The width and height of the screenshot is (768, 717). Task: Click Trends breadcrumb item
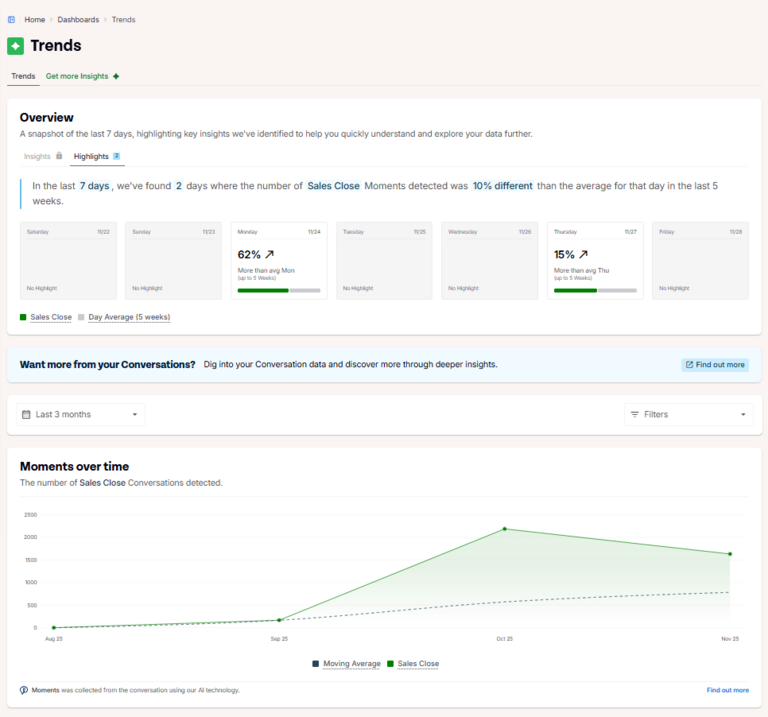pos(123,20)
